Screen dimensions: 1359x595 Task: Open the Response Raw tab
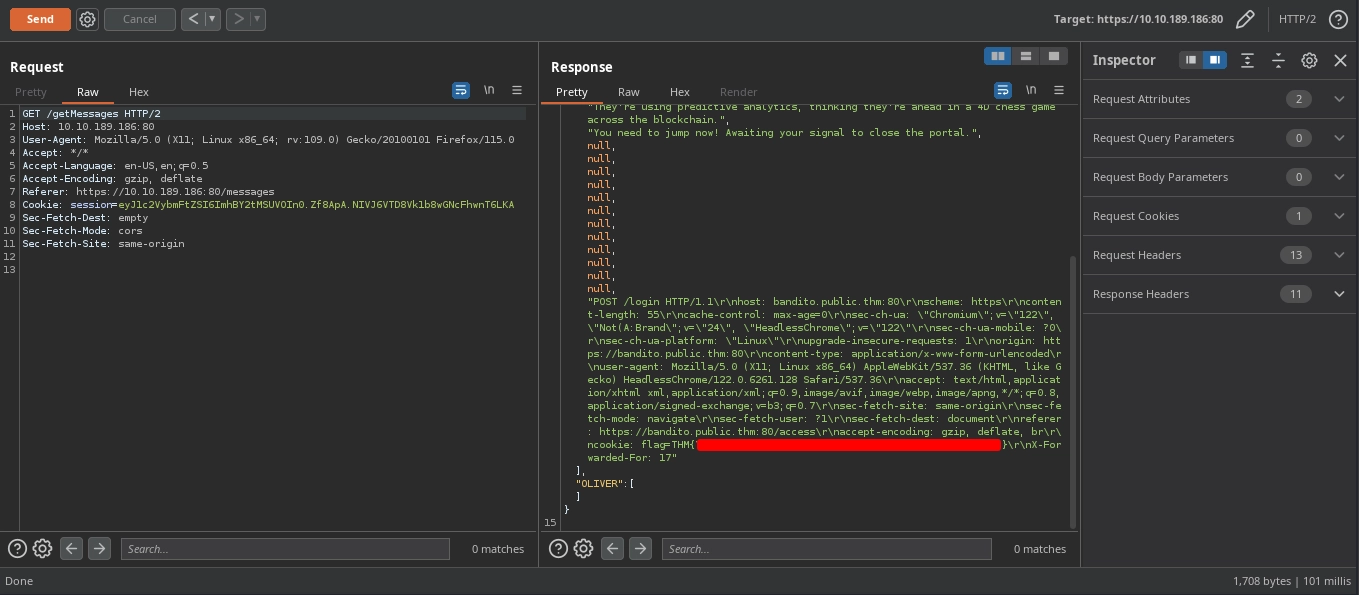pos(628,92)
